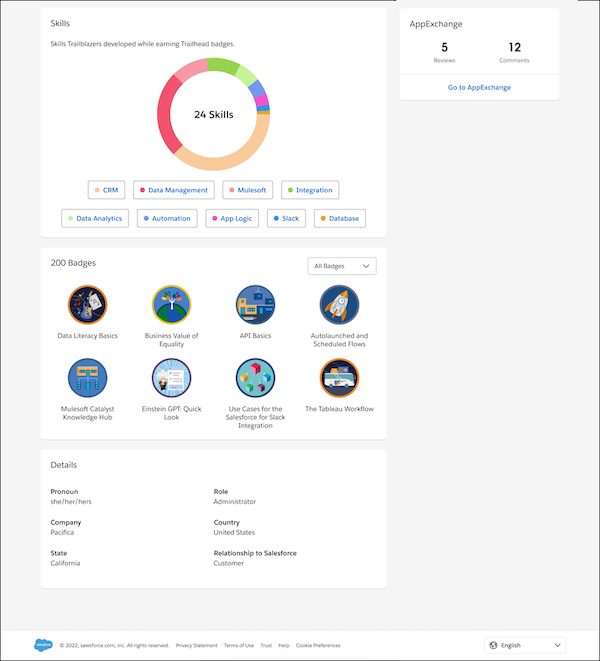
Task: Open the Autolaunched and Scheduled Flows badge icon
Action: (339, 305)
